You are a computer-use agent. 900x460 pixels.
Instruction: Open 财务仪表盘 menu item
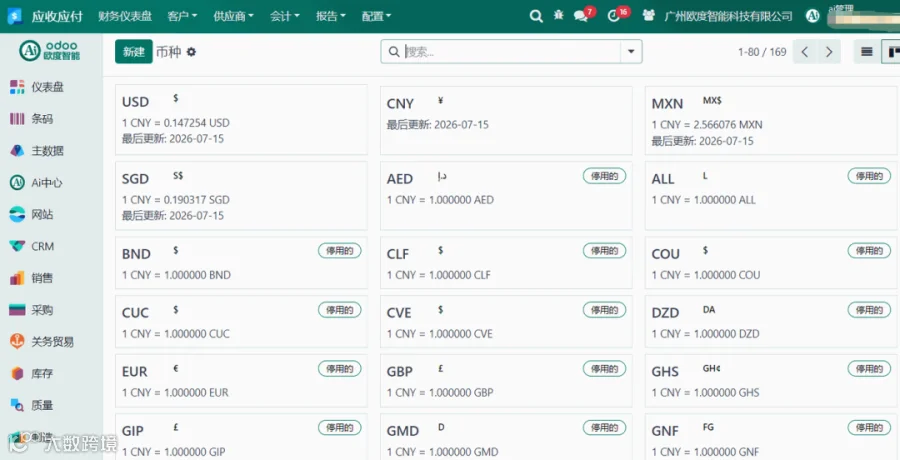coord(125,16)
